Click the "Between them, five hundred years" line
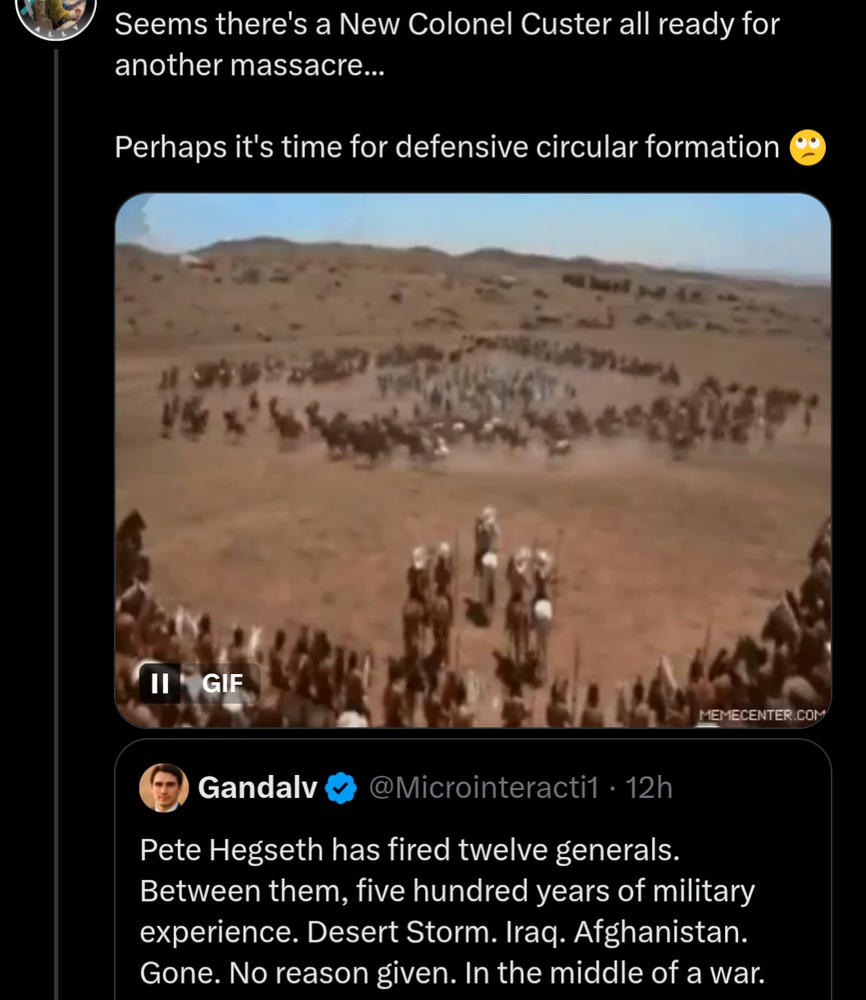 [447, 890]
